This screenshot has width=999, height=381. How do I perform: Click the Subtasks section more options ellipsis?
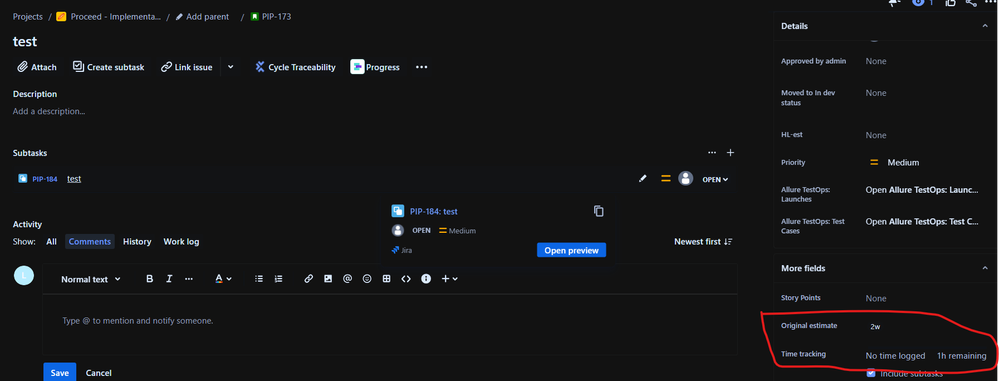tap(712, 153)
